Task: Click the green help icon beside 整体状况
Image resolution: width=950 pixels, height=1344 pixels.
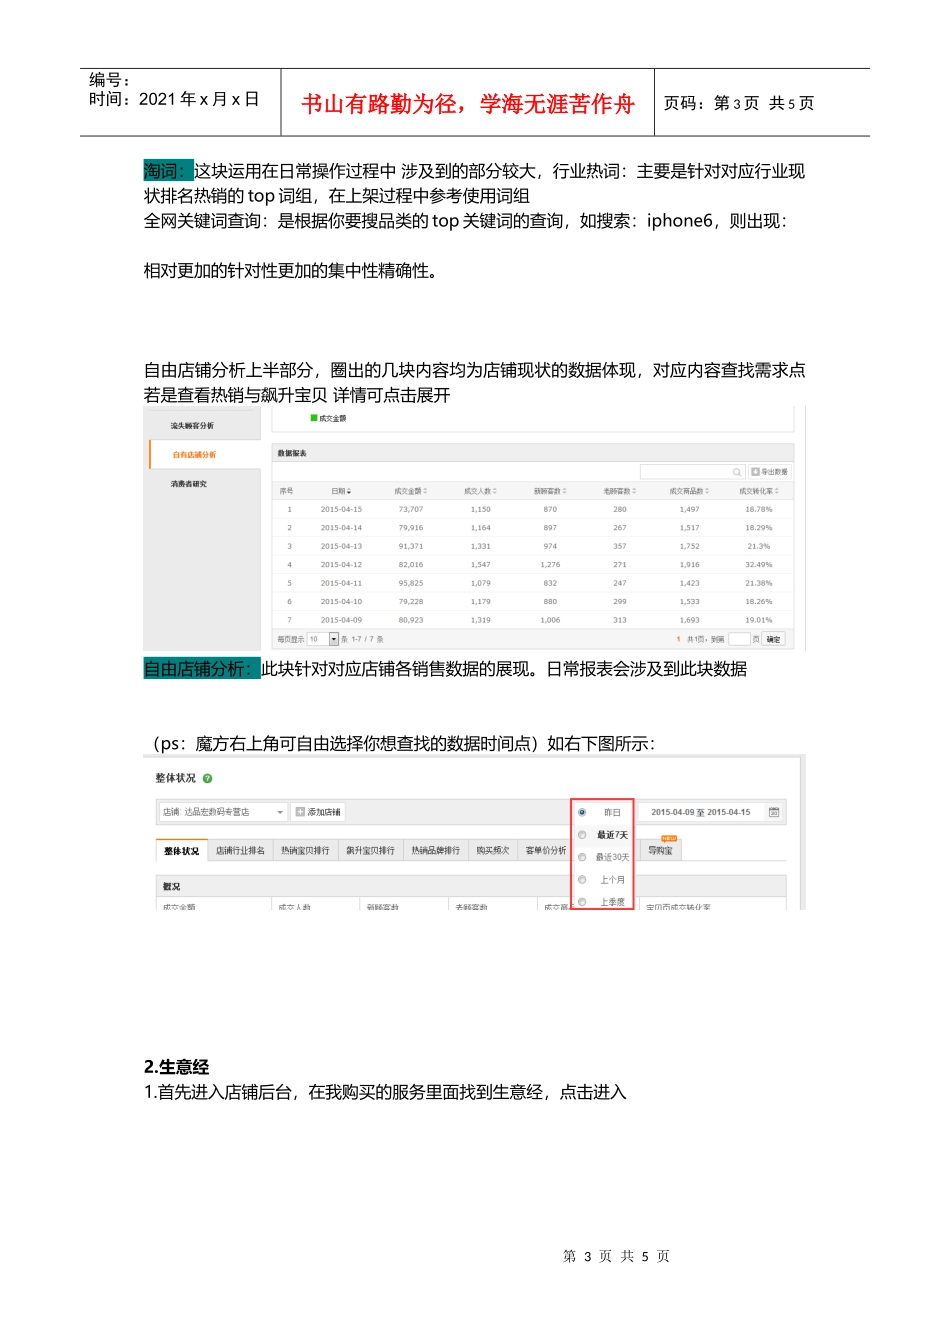Action: pyautogui.click(x=208, y=778)
